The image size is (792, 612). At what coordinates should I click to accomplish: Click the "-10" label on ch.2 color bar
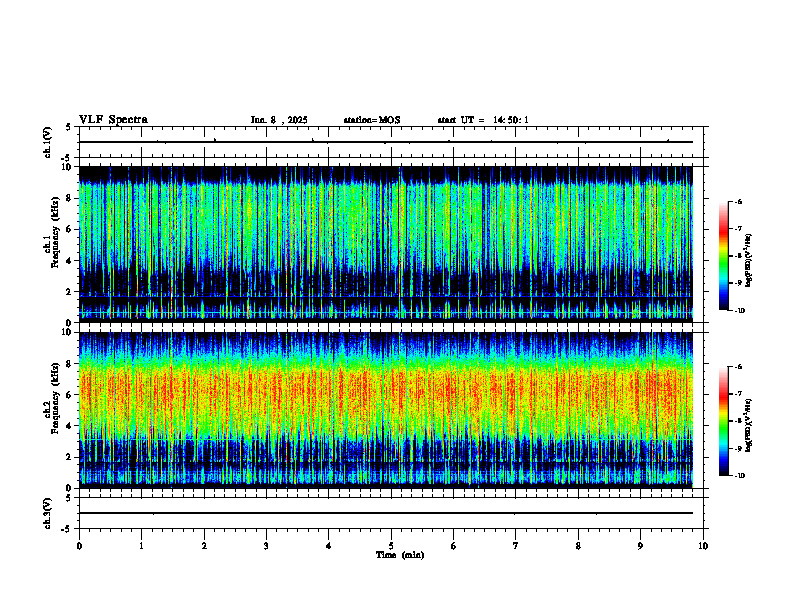[739, 476]
